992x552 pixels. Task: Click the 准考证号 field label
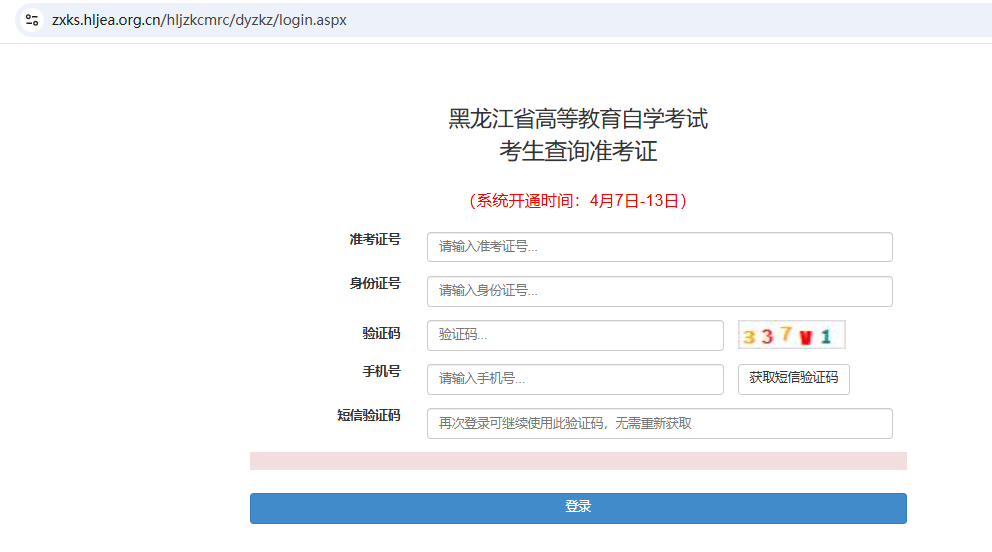click(374, 239)
